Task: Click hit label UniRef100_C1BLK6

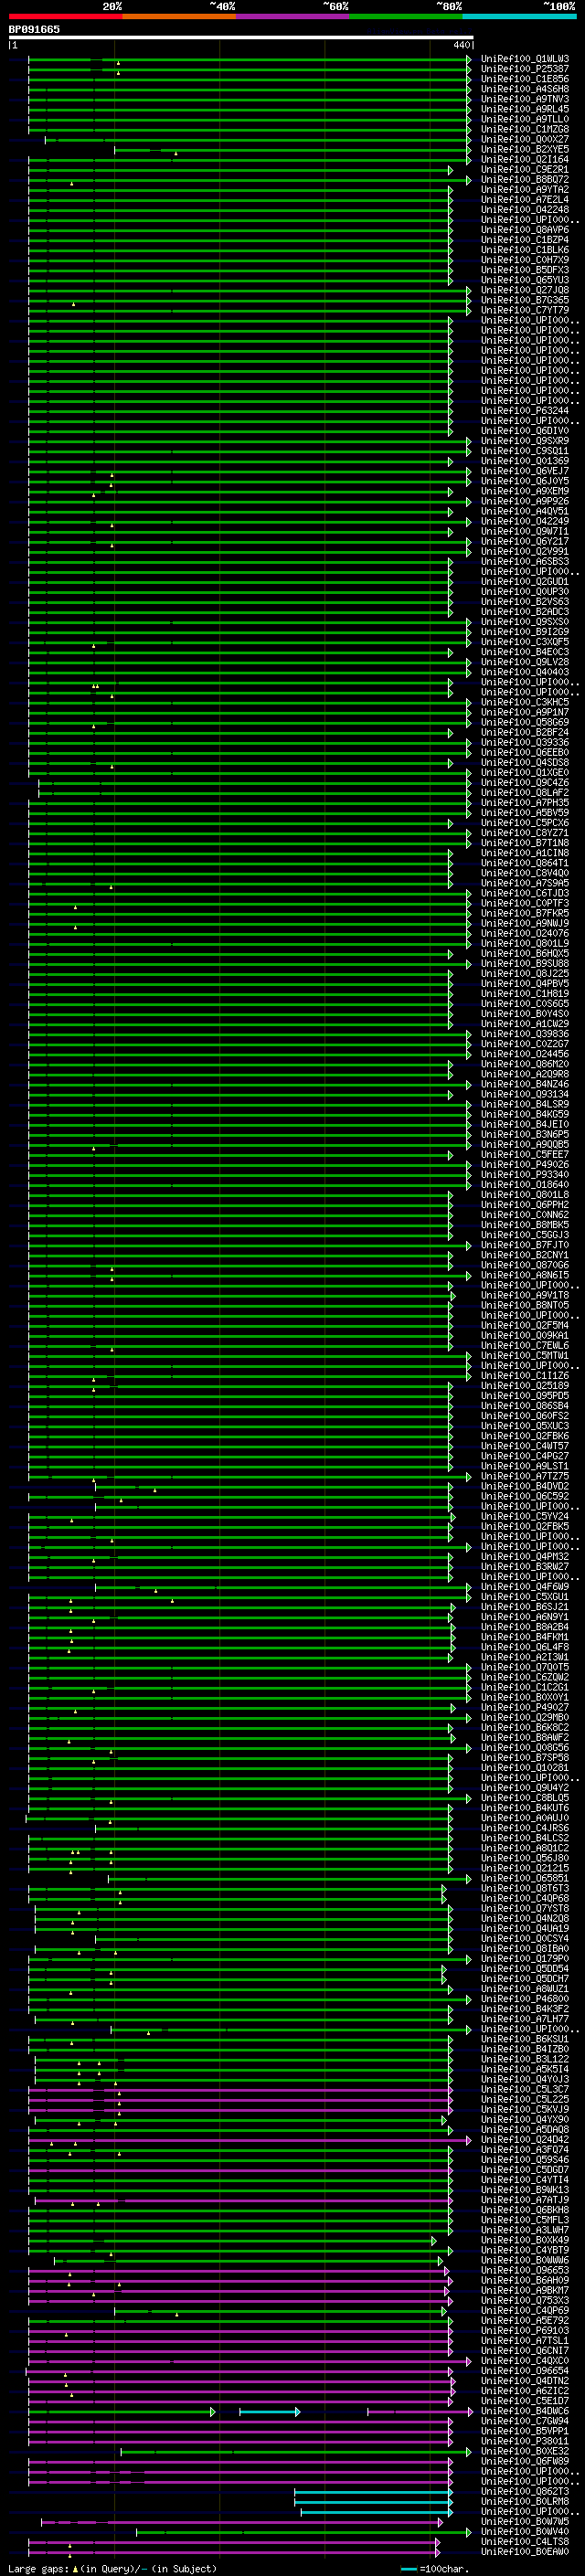Action: (x=524, y=250)
